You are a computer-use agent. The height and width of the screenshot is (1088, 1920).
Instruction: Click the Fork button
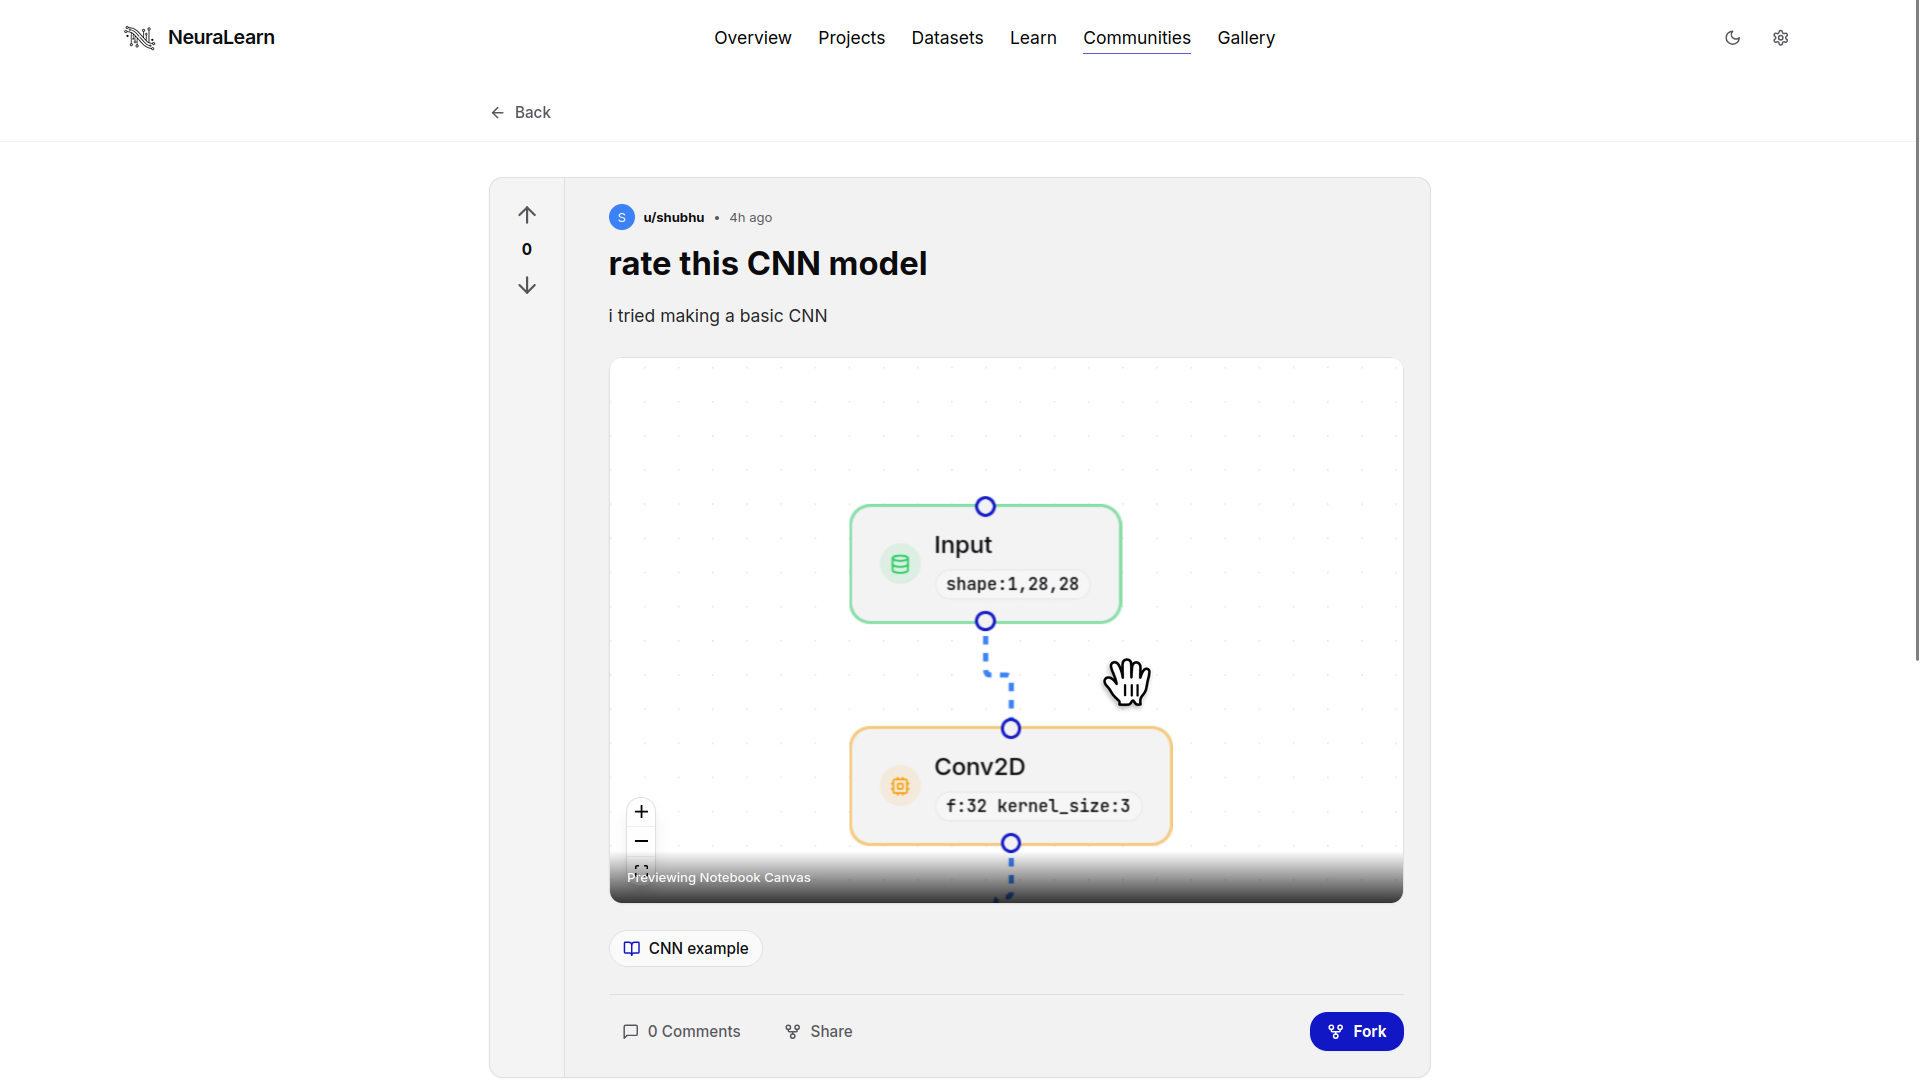tap(1356, 1031)
